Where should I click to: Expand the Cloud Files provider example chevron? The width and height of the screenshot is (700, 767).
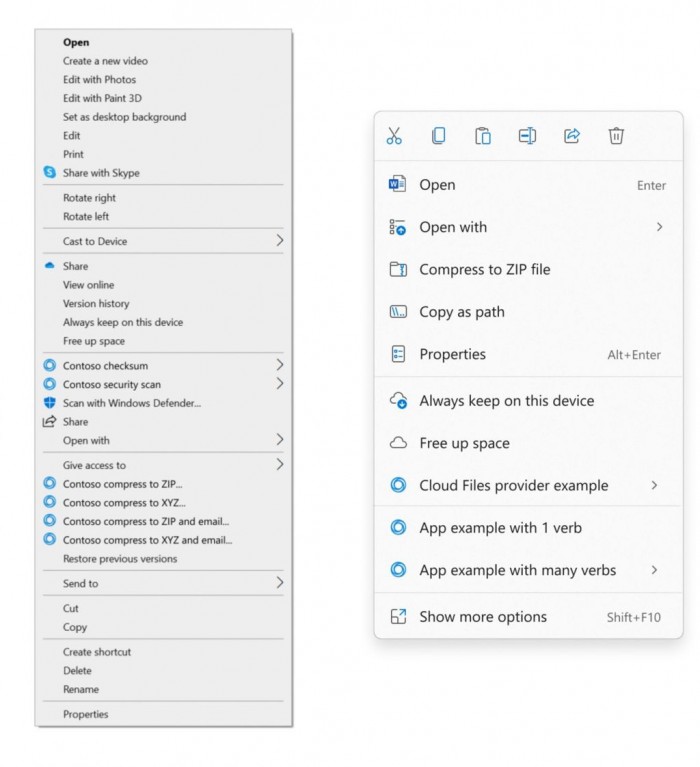point(655,485)
